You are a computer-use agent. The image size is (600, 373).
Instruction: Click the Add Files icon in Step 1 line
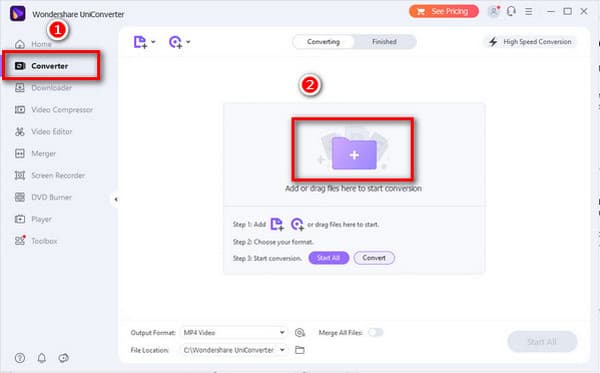pos(277,224)
